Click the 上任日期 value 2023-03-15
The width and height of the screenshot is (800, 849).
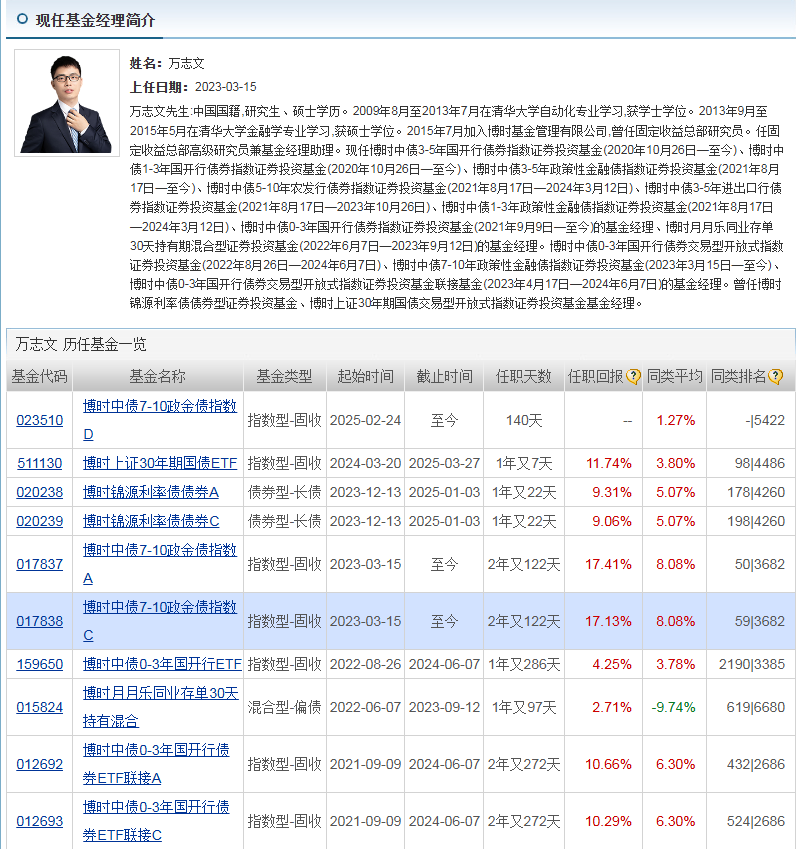[226, 87]
